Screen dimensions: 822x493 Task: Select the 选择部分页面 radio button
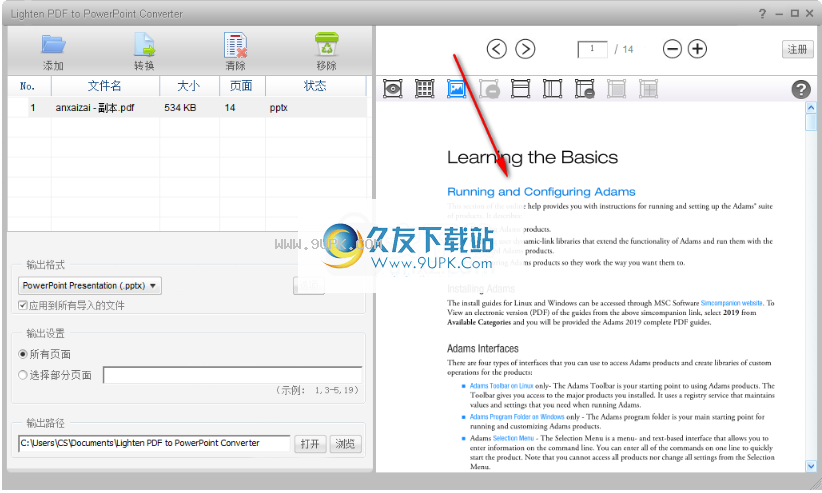point(23,375)
